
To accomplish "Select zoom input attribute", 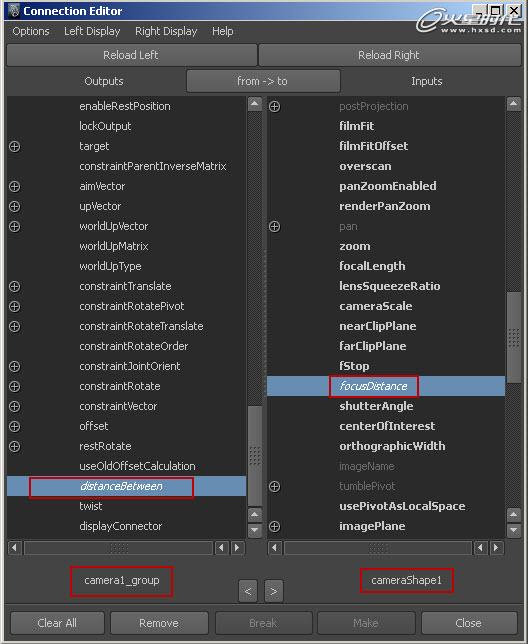I will coord(355,246).
